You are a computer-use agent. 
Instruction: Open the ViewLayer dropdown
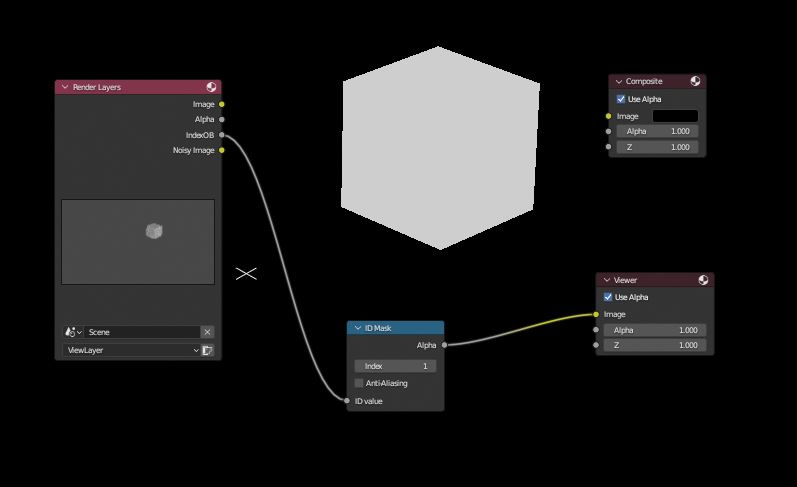pos(131,350)
